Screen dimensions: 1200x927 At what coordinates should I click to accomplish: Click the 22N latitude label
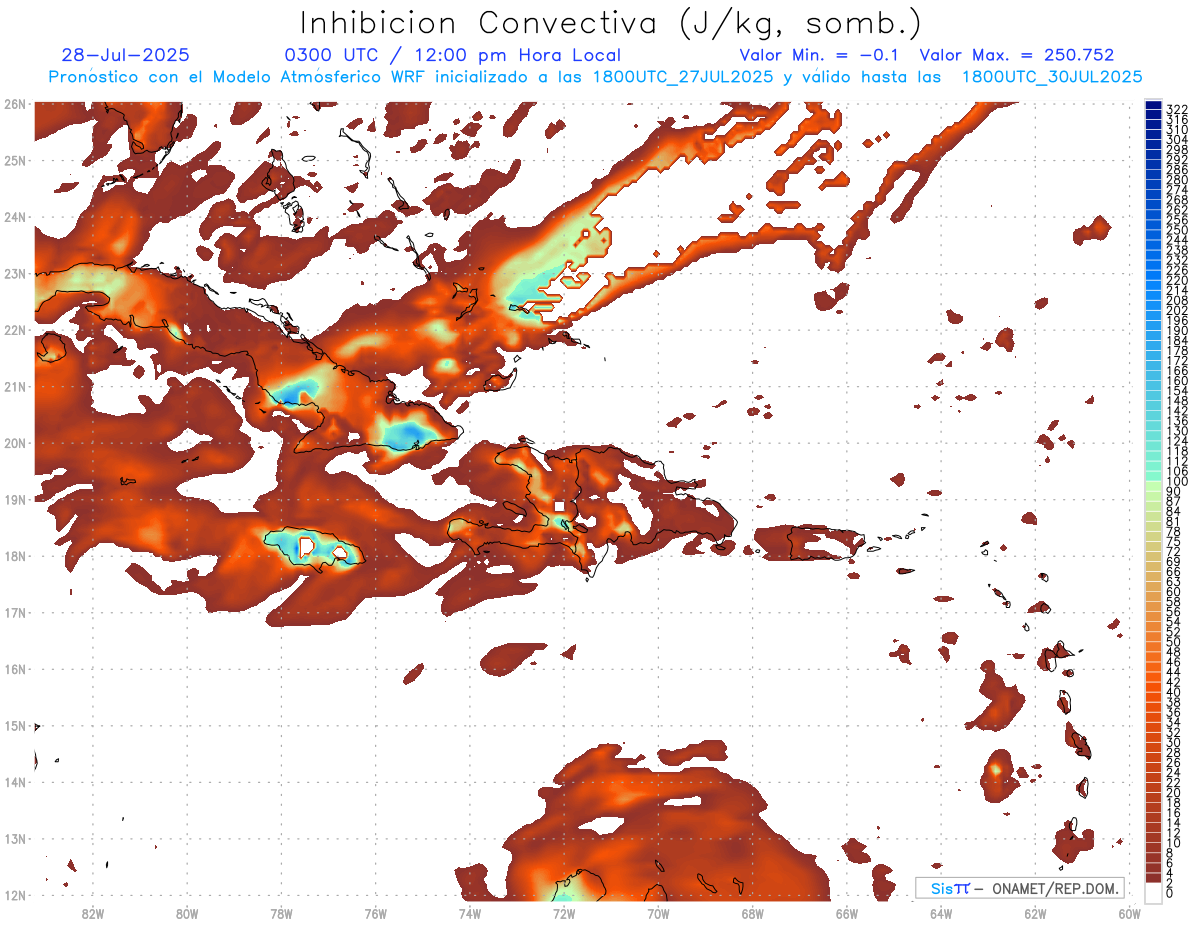[x=15, y=330]
